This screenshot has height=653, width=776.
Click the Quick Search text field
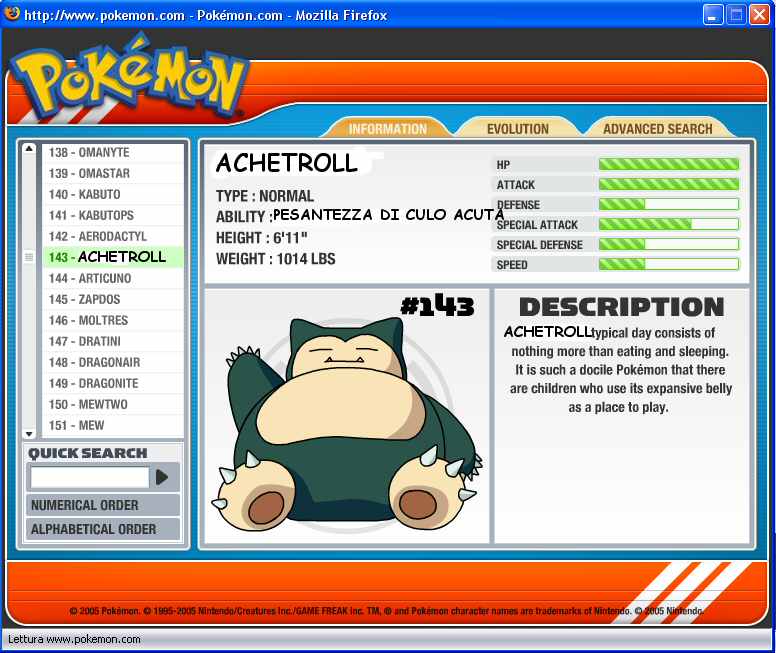(x=90, y=478)
